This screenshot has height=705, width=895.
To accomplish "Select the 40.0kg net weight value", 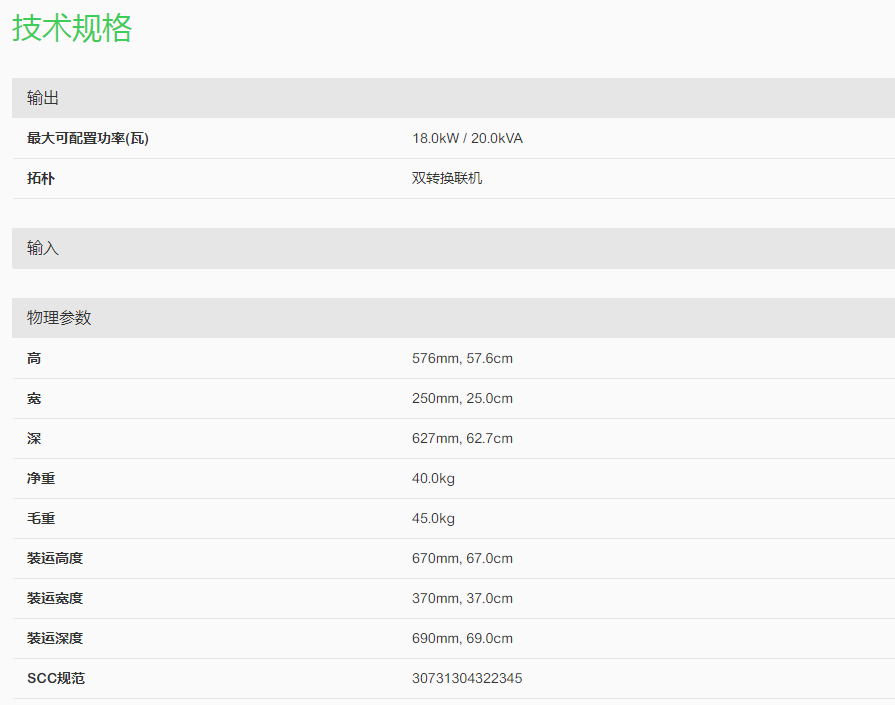I will coord(433,478).
